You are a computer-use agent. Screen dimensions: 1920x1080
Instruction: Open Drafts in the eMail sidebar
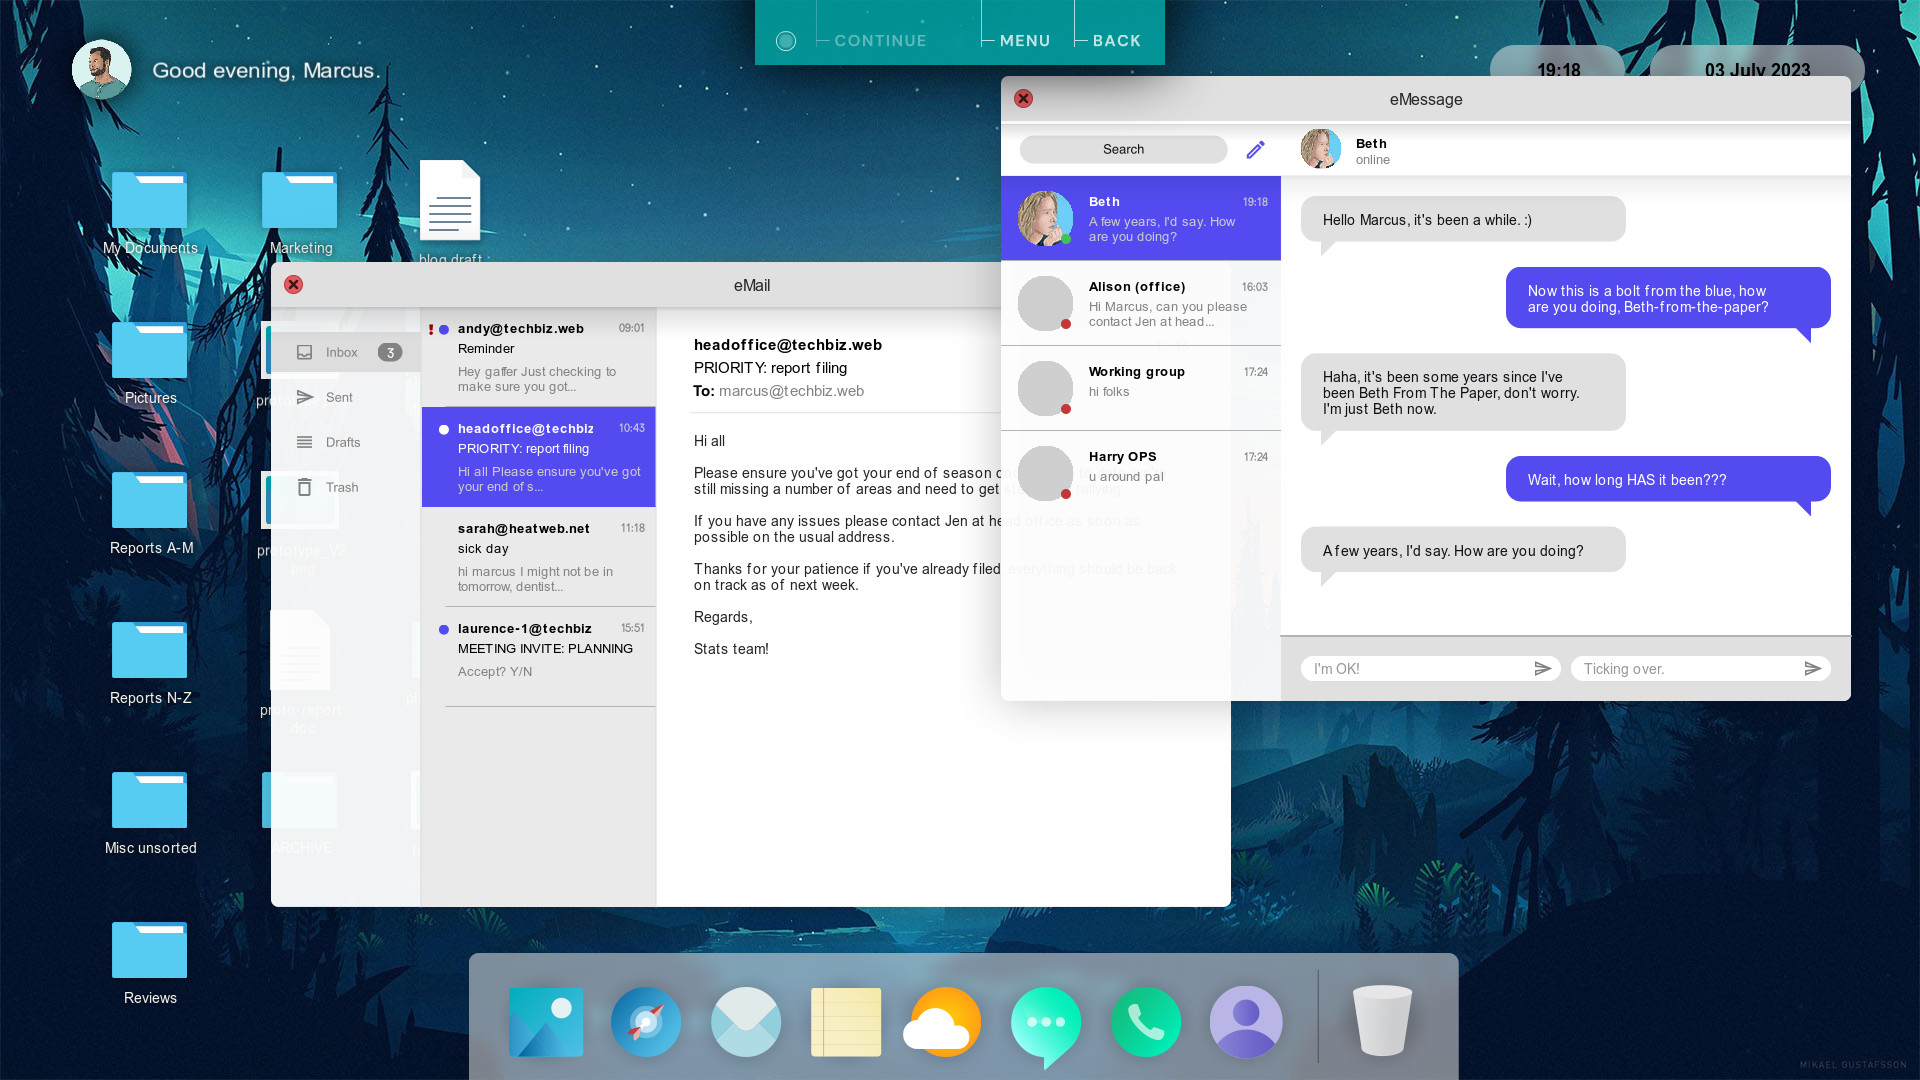pyautogui.click(x=341, y=442)
